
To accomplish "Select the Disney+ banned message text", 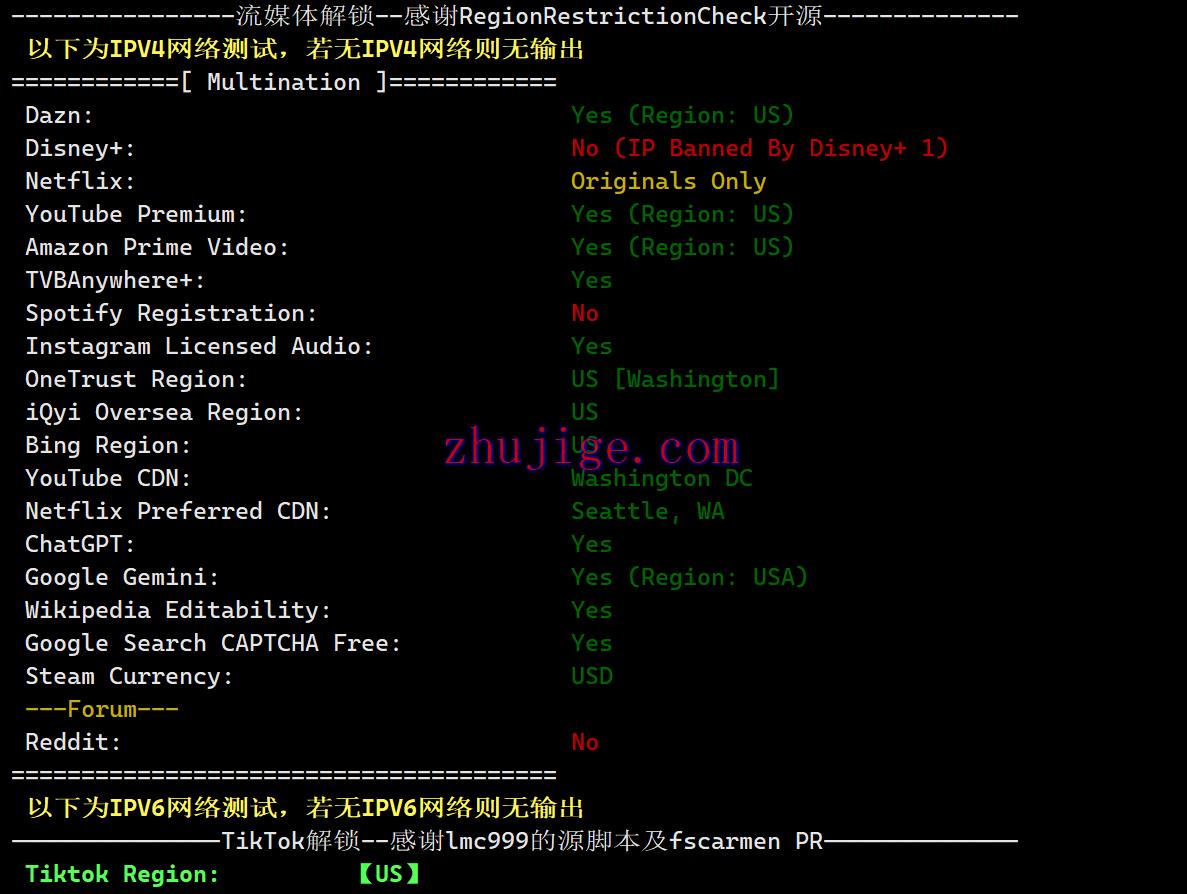I will 759,148.
